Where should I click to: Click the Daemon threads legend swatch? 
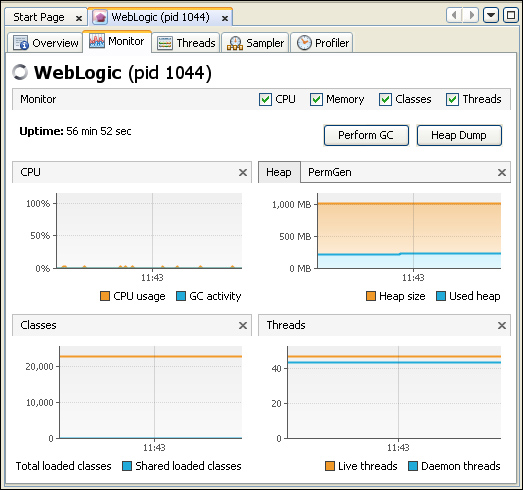pos(413,466)
